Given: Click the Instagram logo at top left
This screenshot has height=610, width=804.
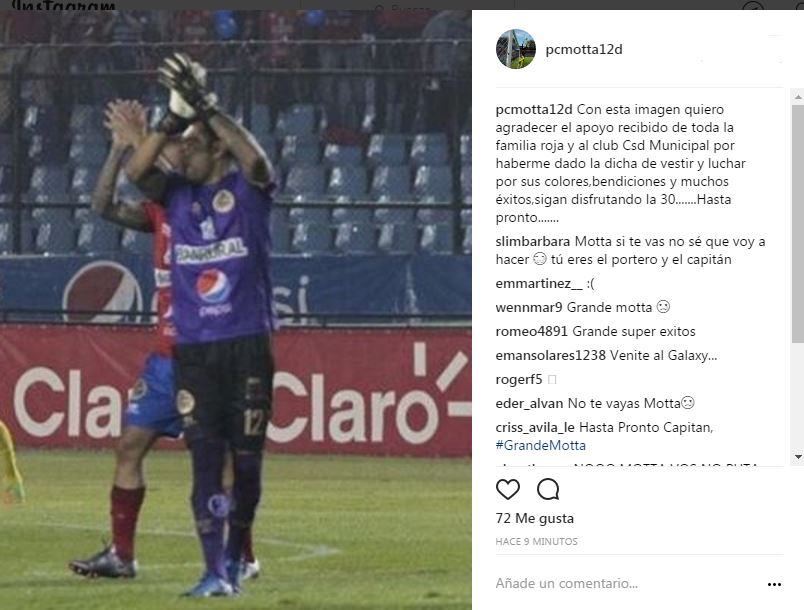Looking at the screenshot, I should click(63, 6).
